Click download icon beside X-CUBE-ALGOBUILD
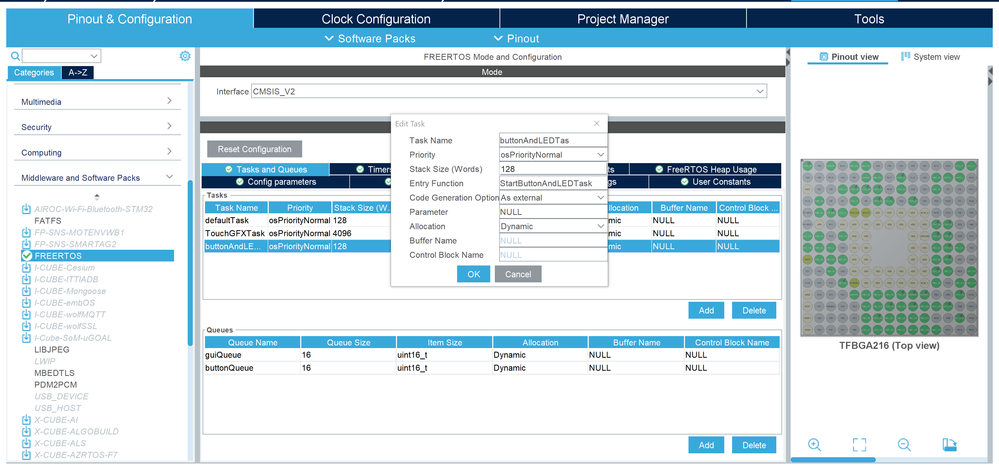Screen dimensions: 999x468 [26, 431]
